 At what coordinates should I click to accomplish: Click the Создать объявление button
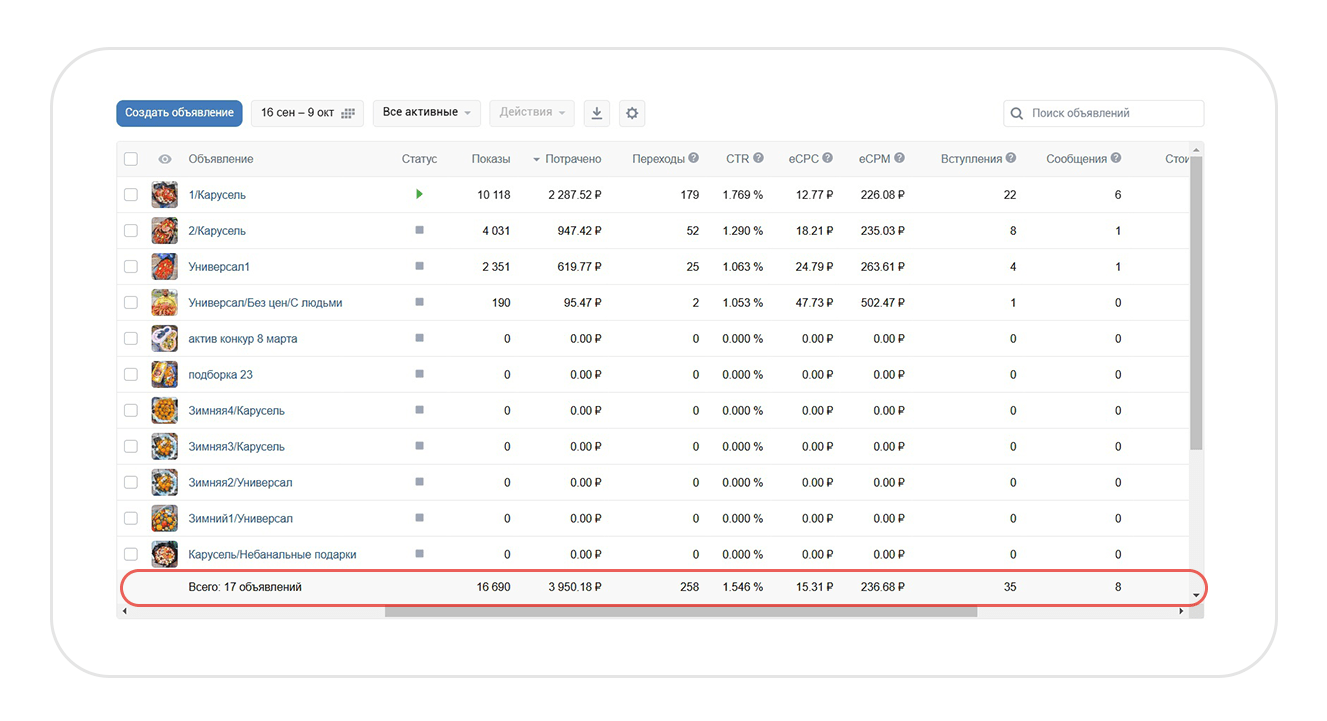click(179, 113)
